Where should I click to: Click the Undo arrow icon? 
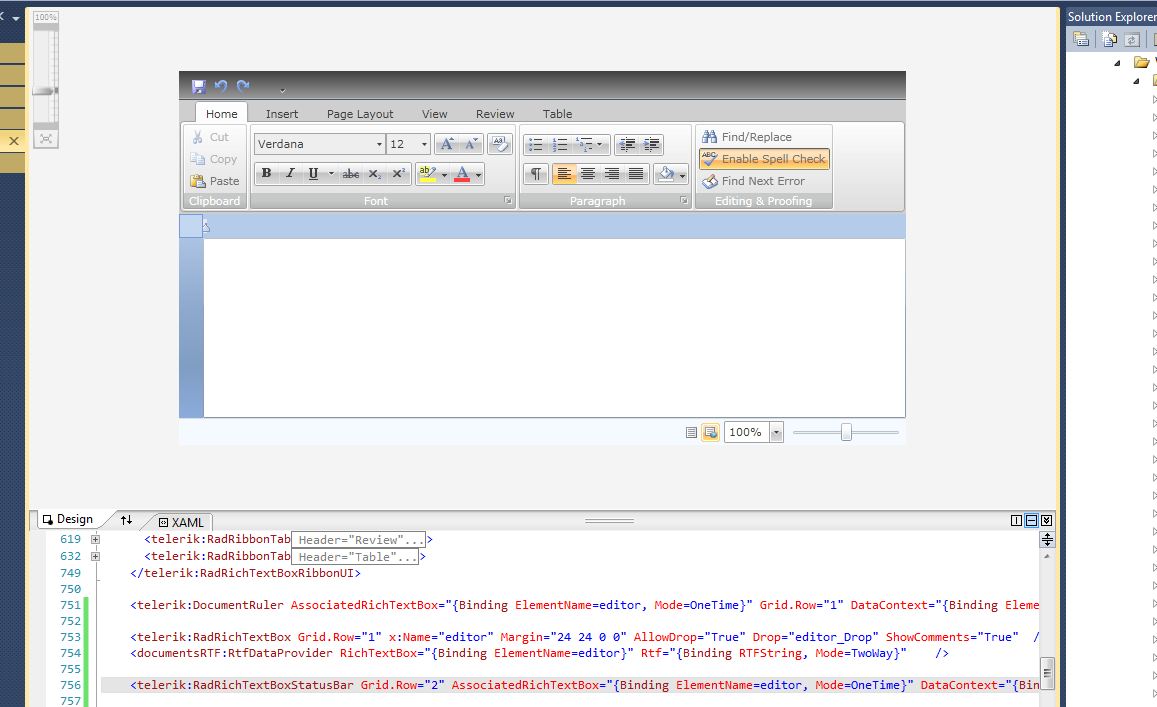click(220, 87)
